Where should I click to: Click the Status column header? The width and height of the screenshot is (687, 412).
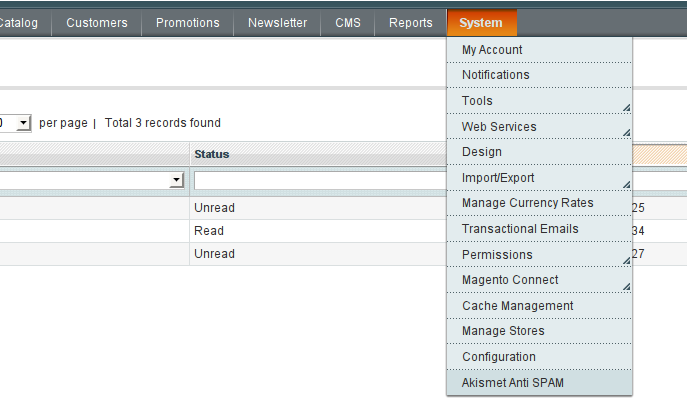[x=212, y=154]
